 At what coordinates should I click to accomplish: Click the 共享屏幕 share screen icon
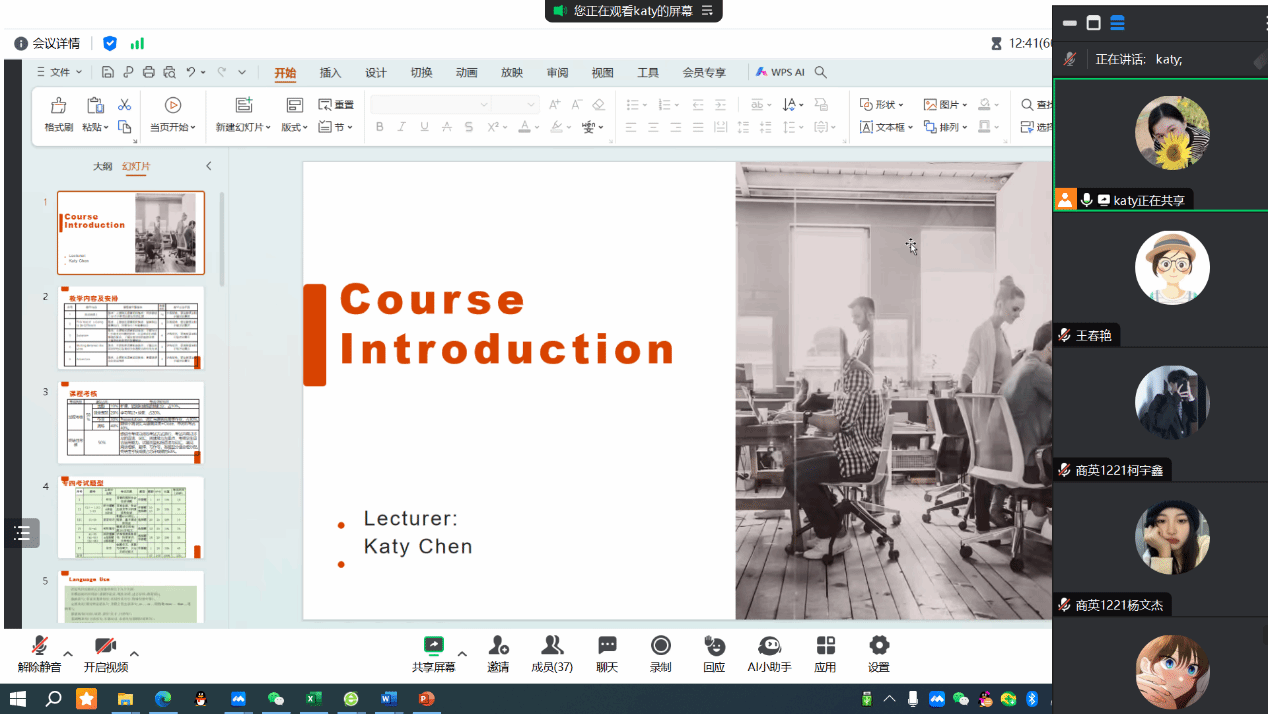433,653
